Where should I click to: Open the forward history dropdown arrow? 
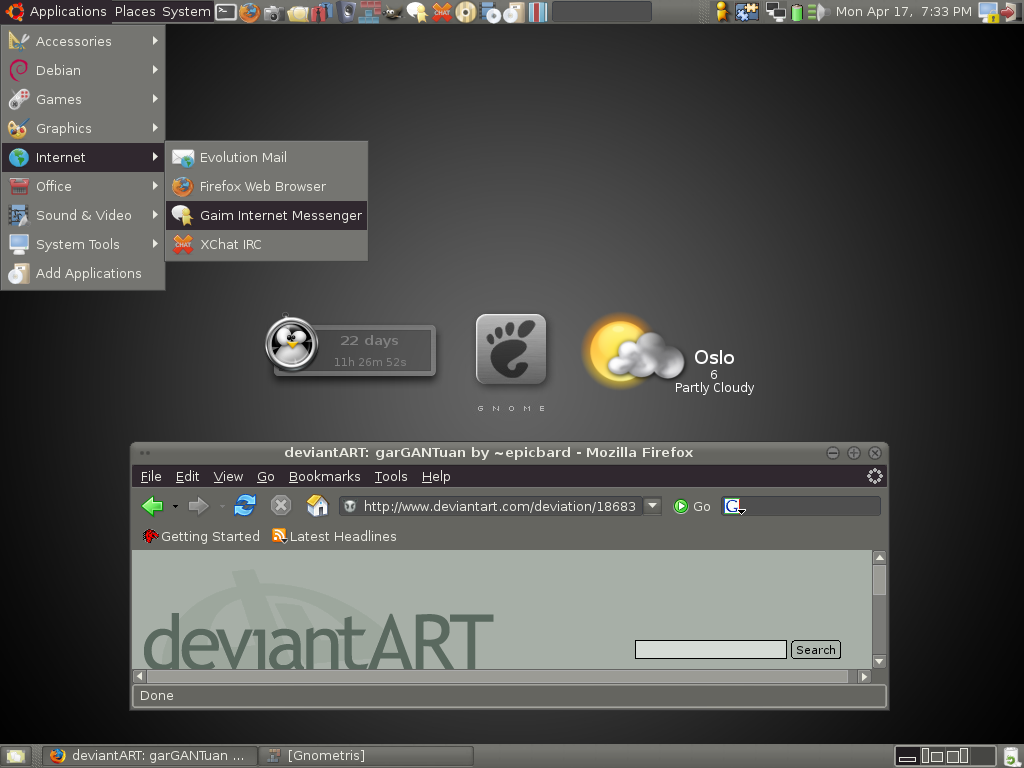[222, 507]
